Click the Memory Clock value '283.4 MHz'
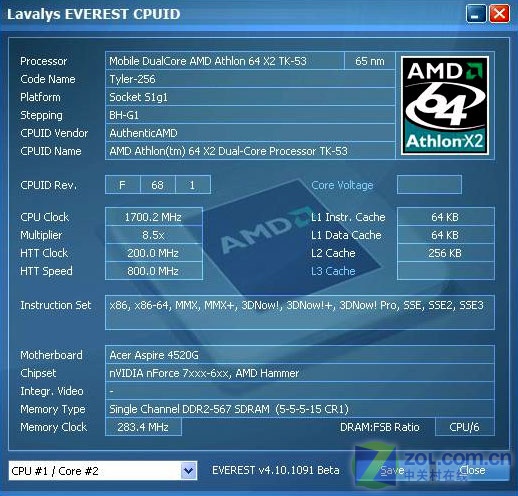 143,427
